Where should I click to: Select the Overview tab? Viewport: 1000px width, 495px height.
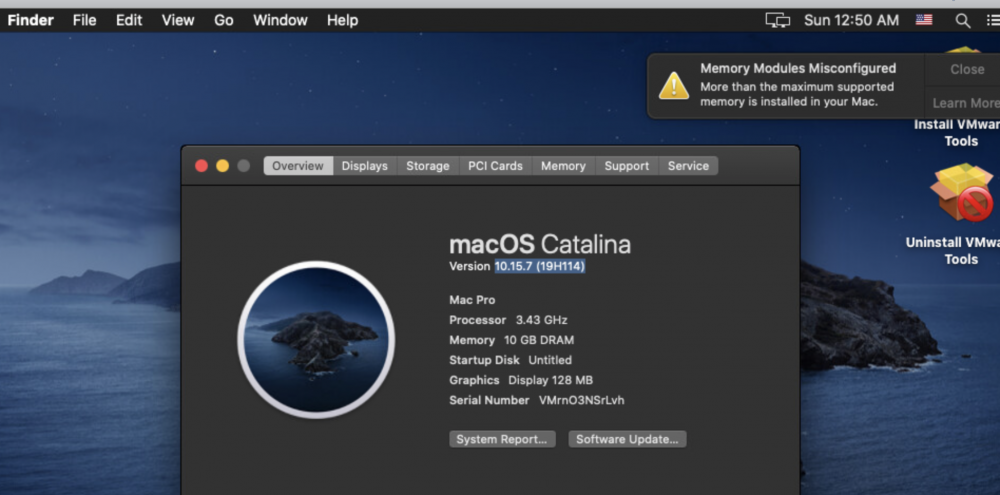pyautogui.click(x=298, y=166)
